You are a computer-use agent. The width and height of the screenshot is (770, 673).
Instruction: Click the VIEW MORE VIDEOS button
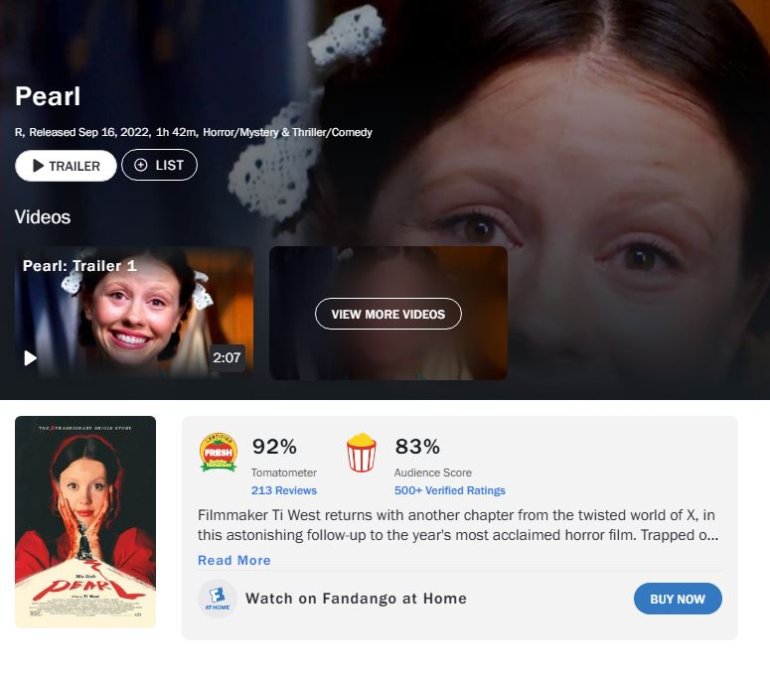pyautogui.click(x=388, y=314)
